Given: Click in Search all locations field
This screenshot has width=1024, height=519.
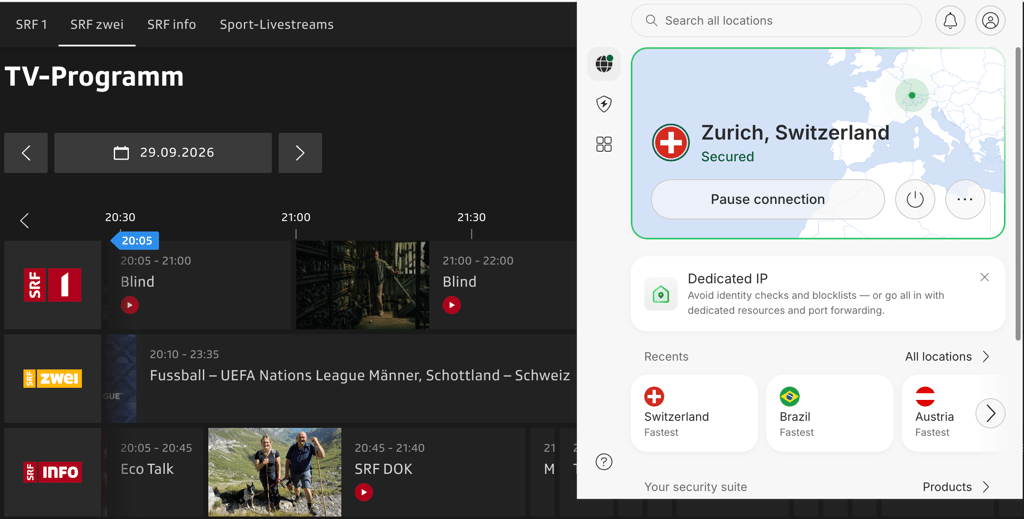Looking at the screenshot, I should point(776,21).
